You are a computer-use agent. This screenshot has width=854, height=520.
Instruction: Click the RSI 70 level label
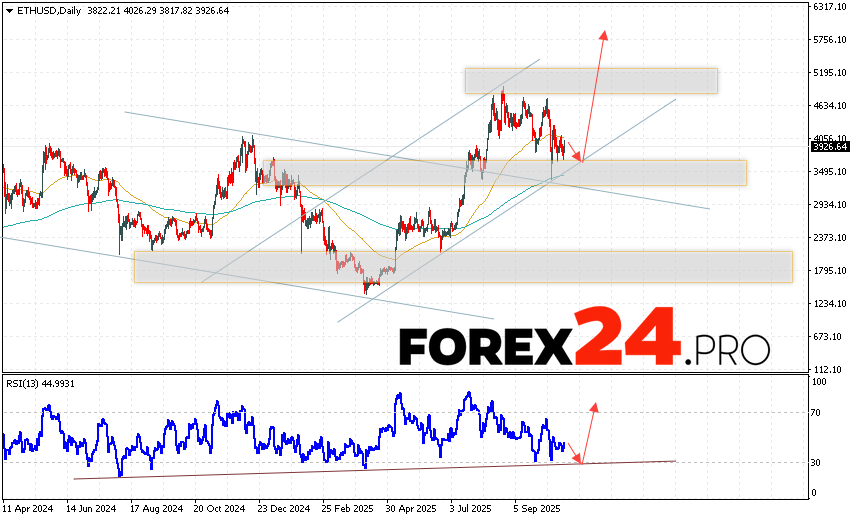818,412
